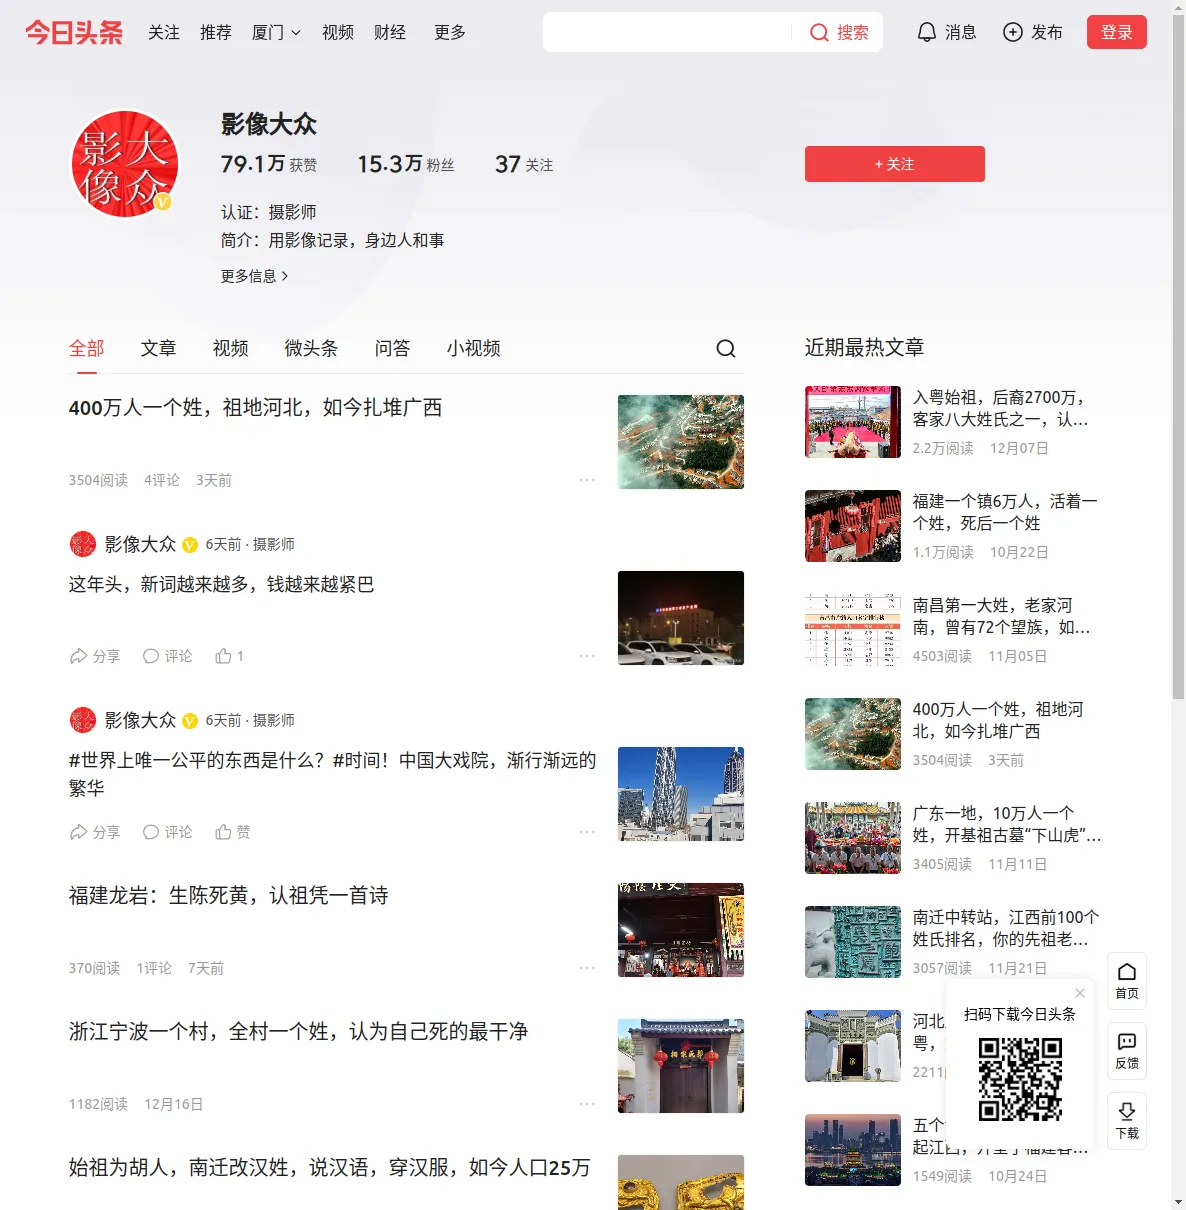Screen dimensions: 1186x1210
Task: Go to 首页 via floating home icon
Action: click(1127, 981)
